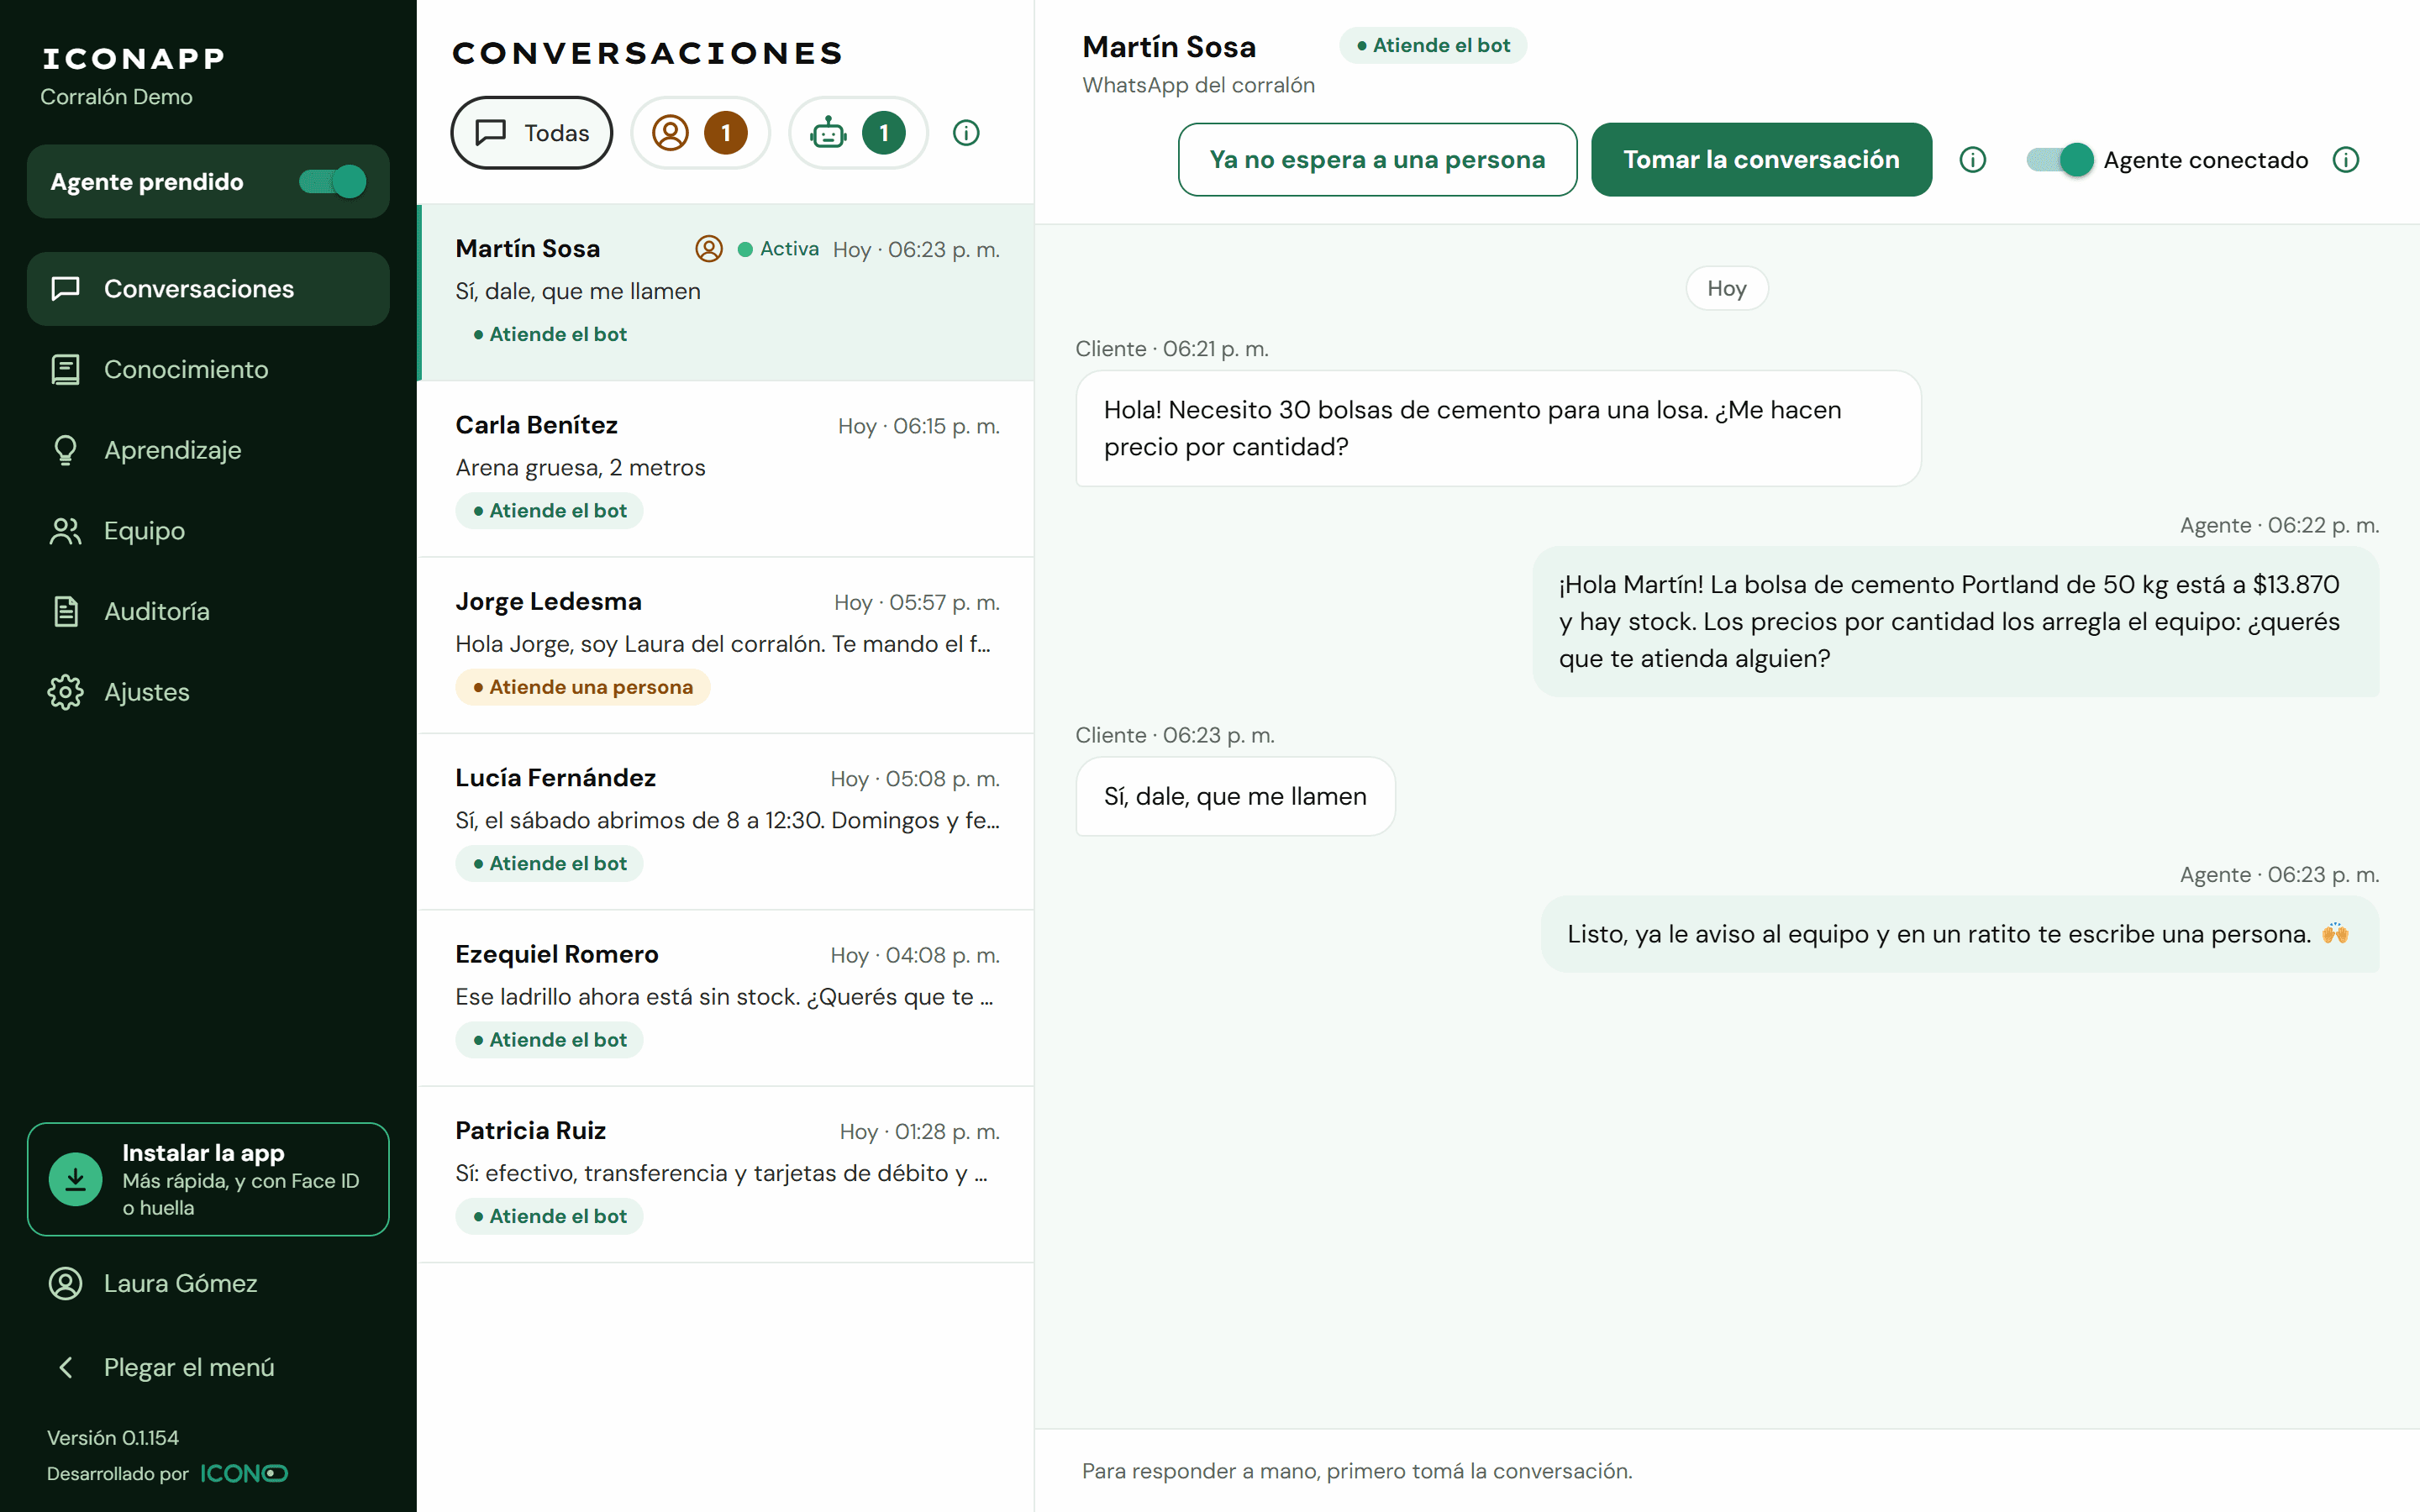This screenshot has width=2420, height=1512.
Task: Click the info icon beside Agente conectado
Action: [x=2345, y=160]
